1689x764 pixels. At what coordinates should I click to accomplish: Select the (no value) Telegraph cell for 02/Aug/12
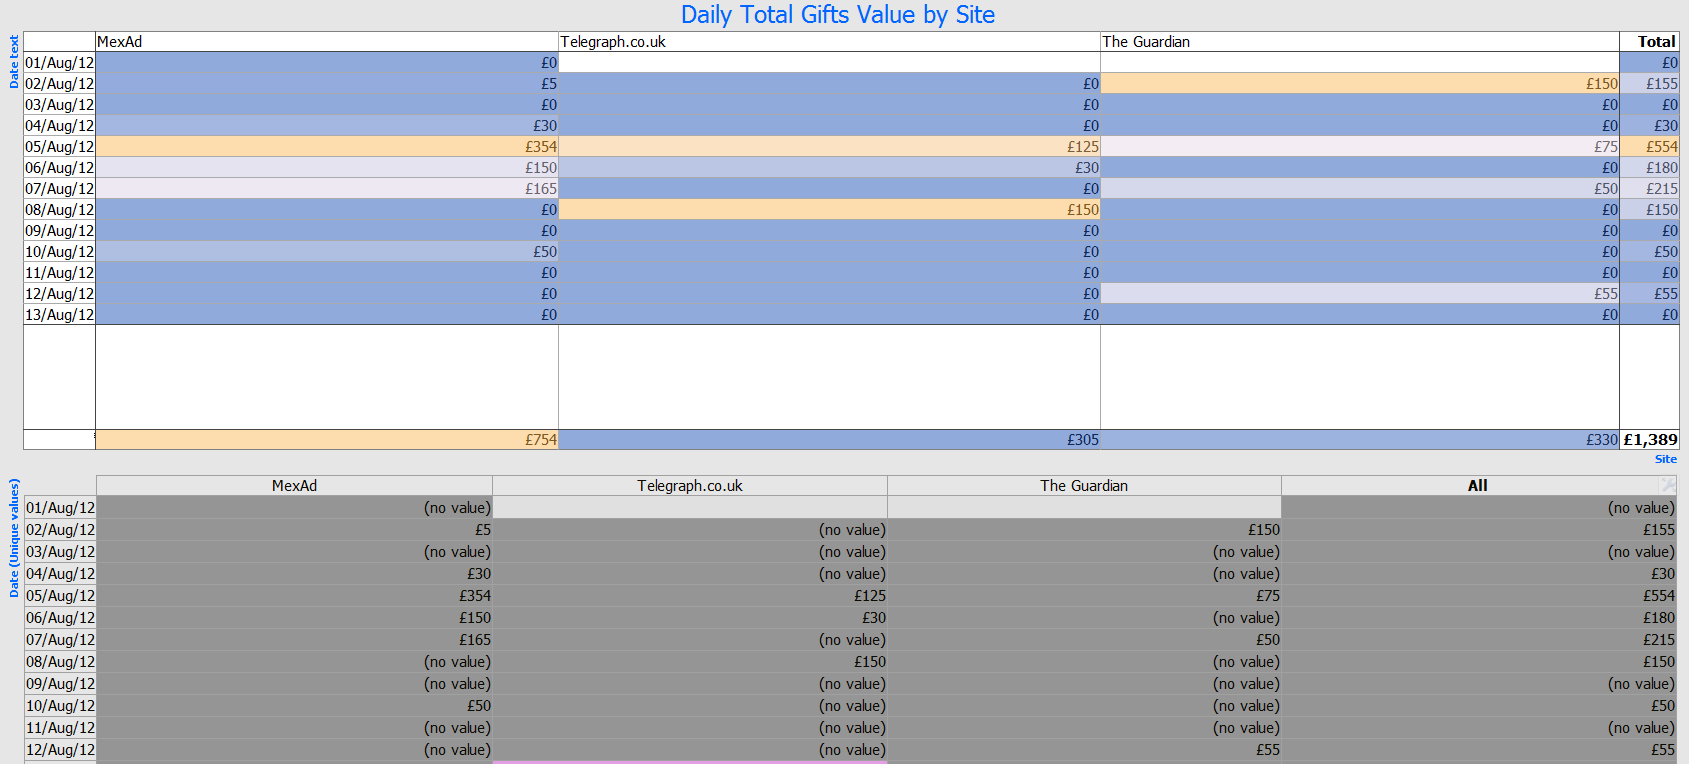(x=690, y=530)
